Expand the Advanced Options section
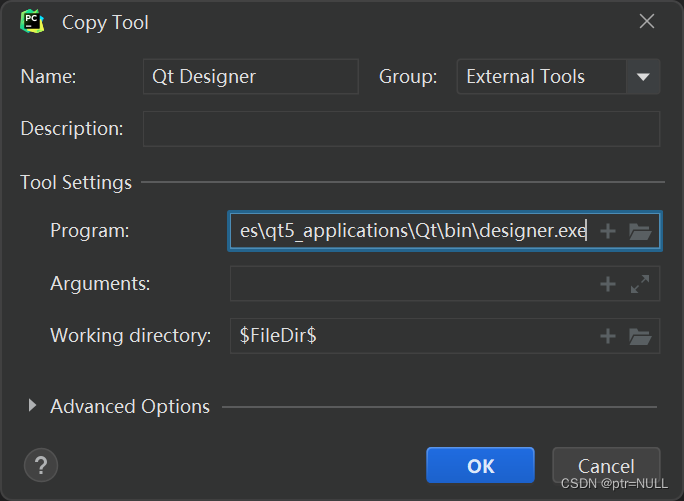The height and width of the screenshot is (501, 684). (32, 405)
